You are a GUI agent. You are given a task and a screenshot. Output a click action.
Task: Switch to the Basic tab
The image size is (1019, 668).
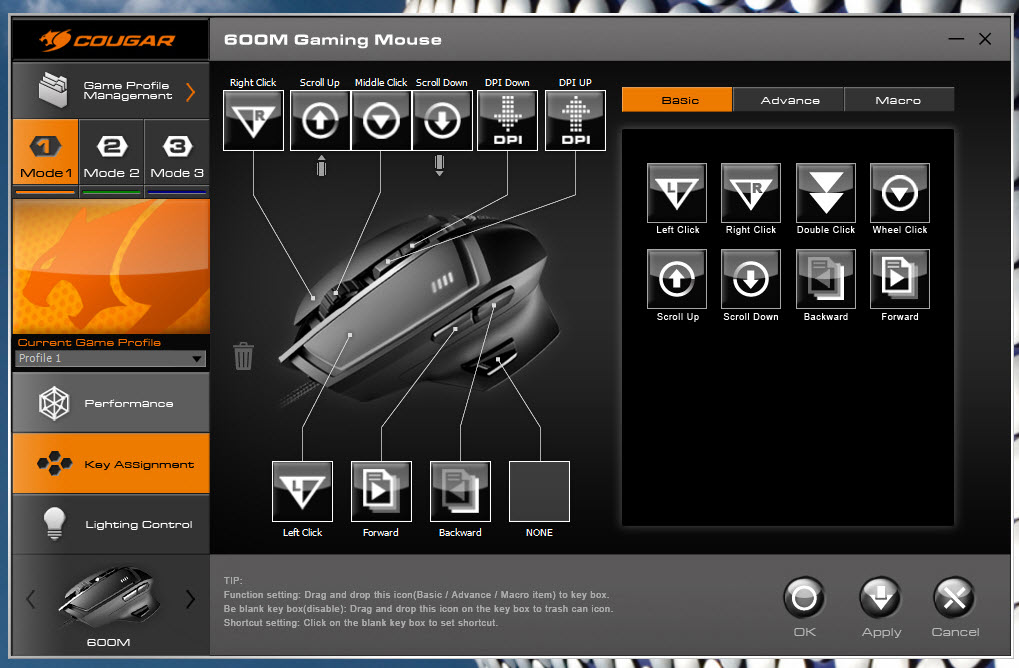coord(677,99)
